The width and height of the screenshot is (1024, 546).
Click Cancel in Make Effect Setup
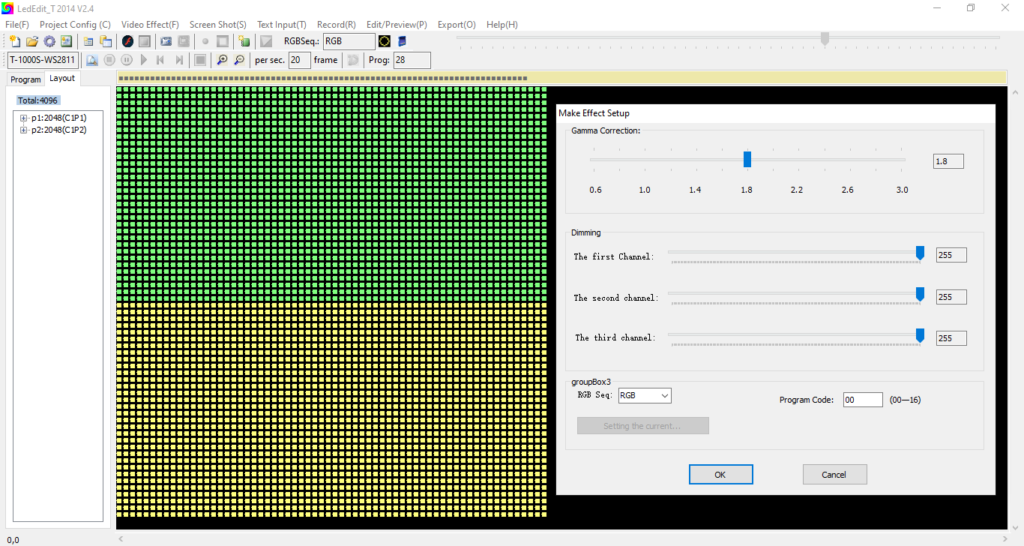point(835,474)
